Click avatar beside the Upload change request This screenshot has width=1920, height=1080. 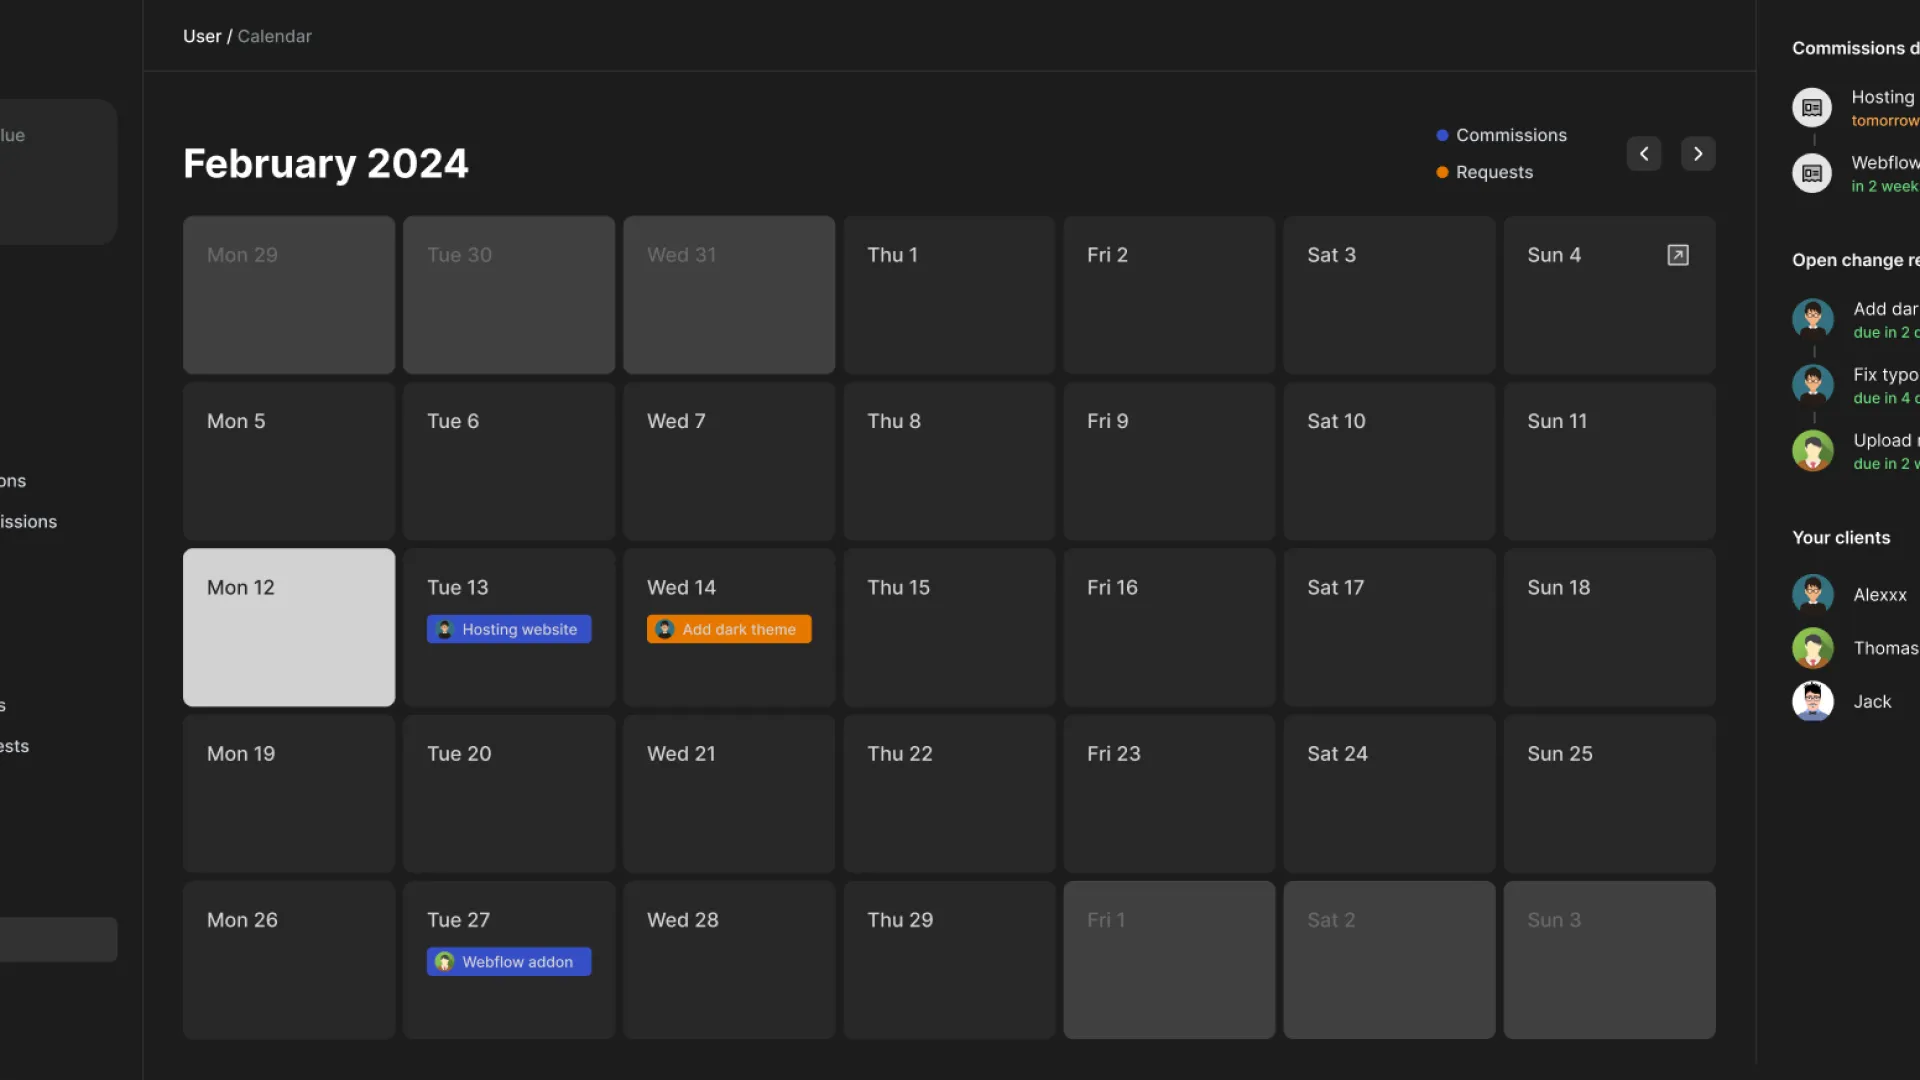[x=1812, y=451]
